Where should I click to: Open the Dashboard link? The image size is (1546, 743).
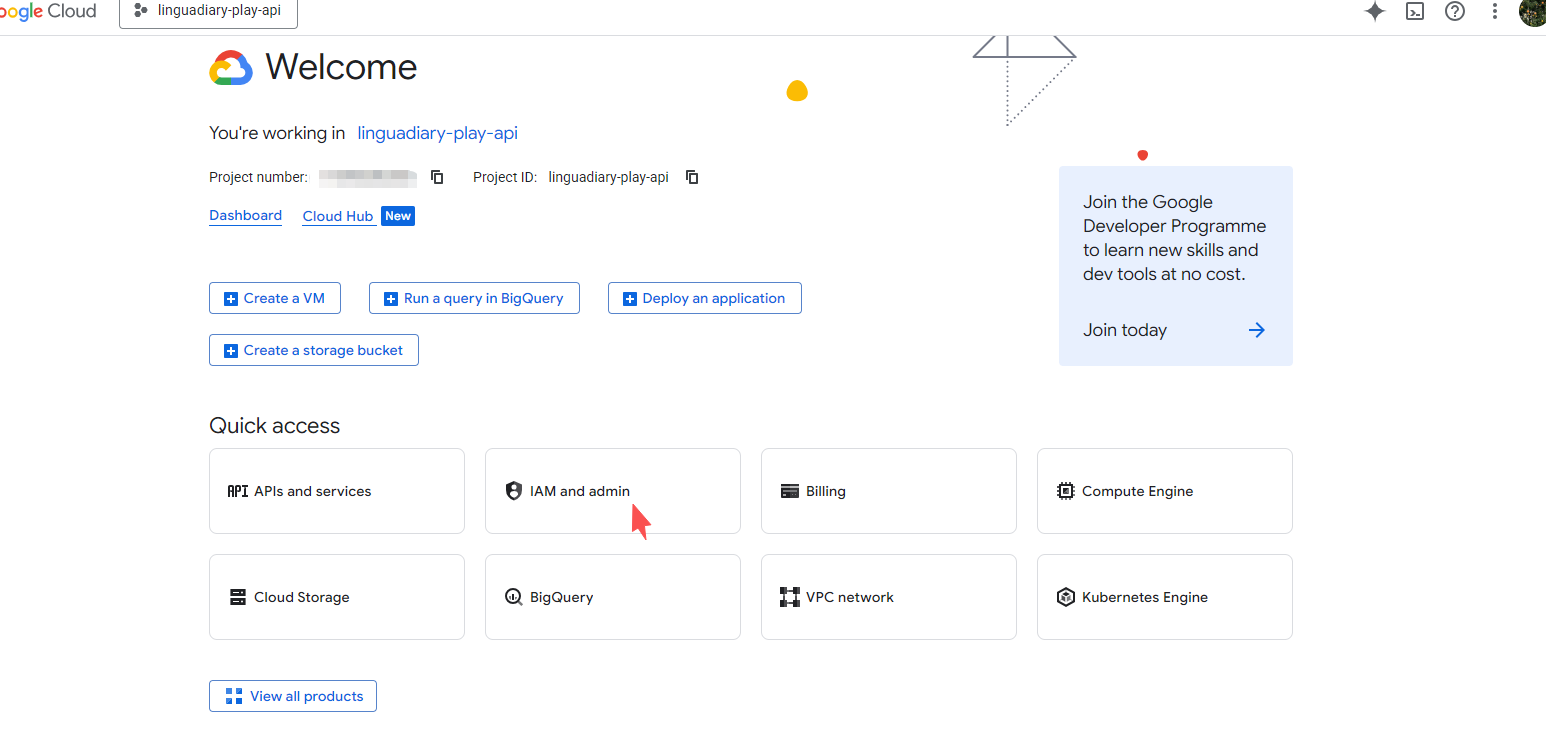[x=245, y=216]
